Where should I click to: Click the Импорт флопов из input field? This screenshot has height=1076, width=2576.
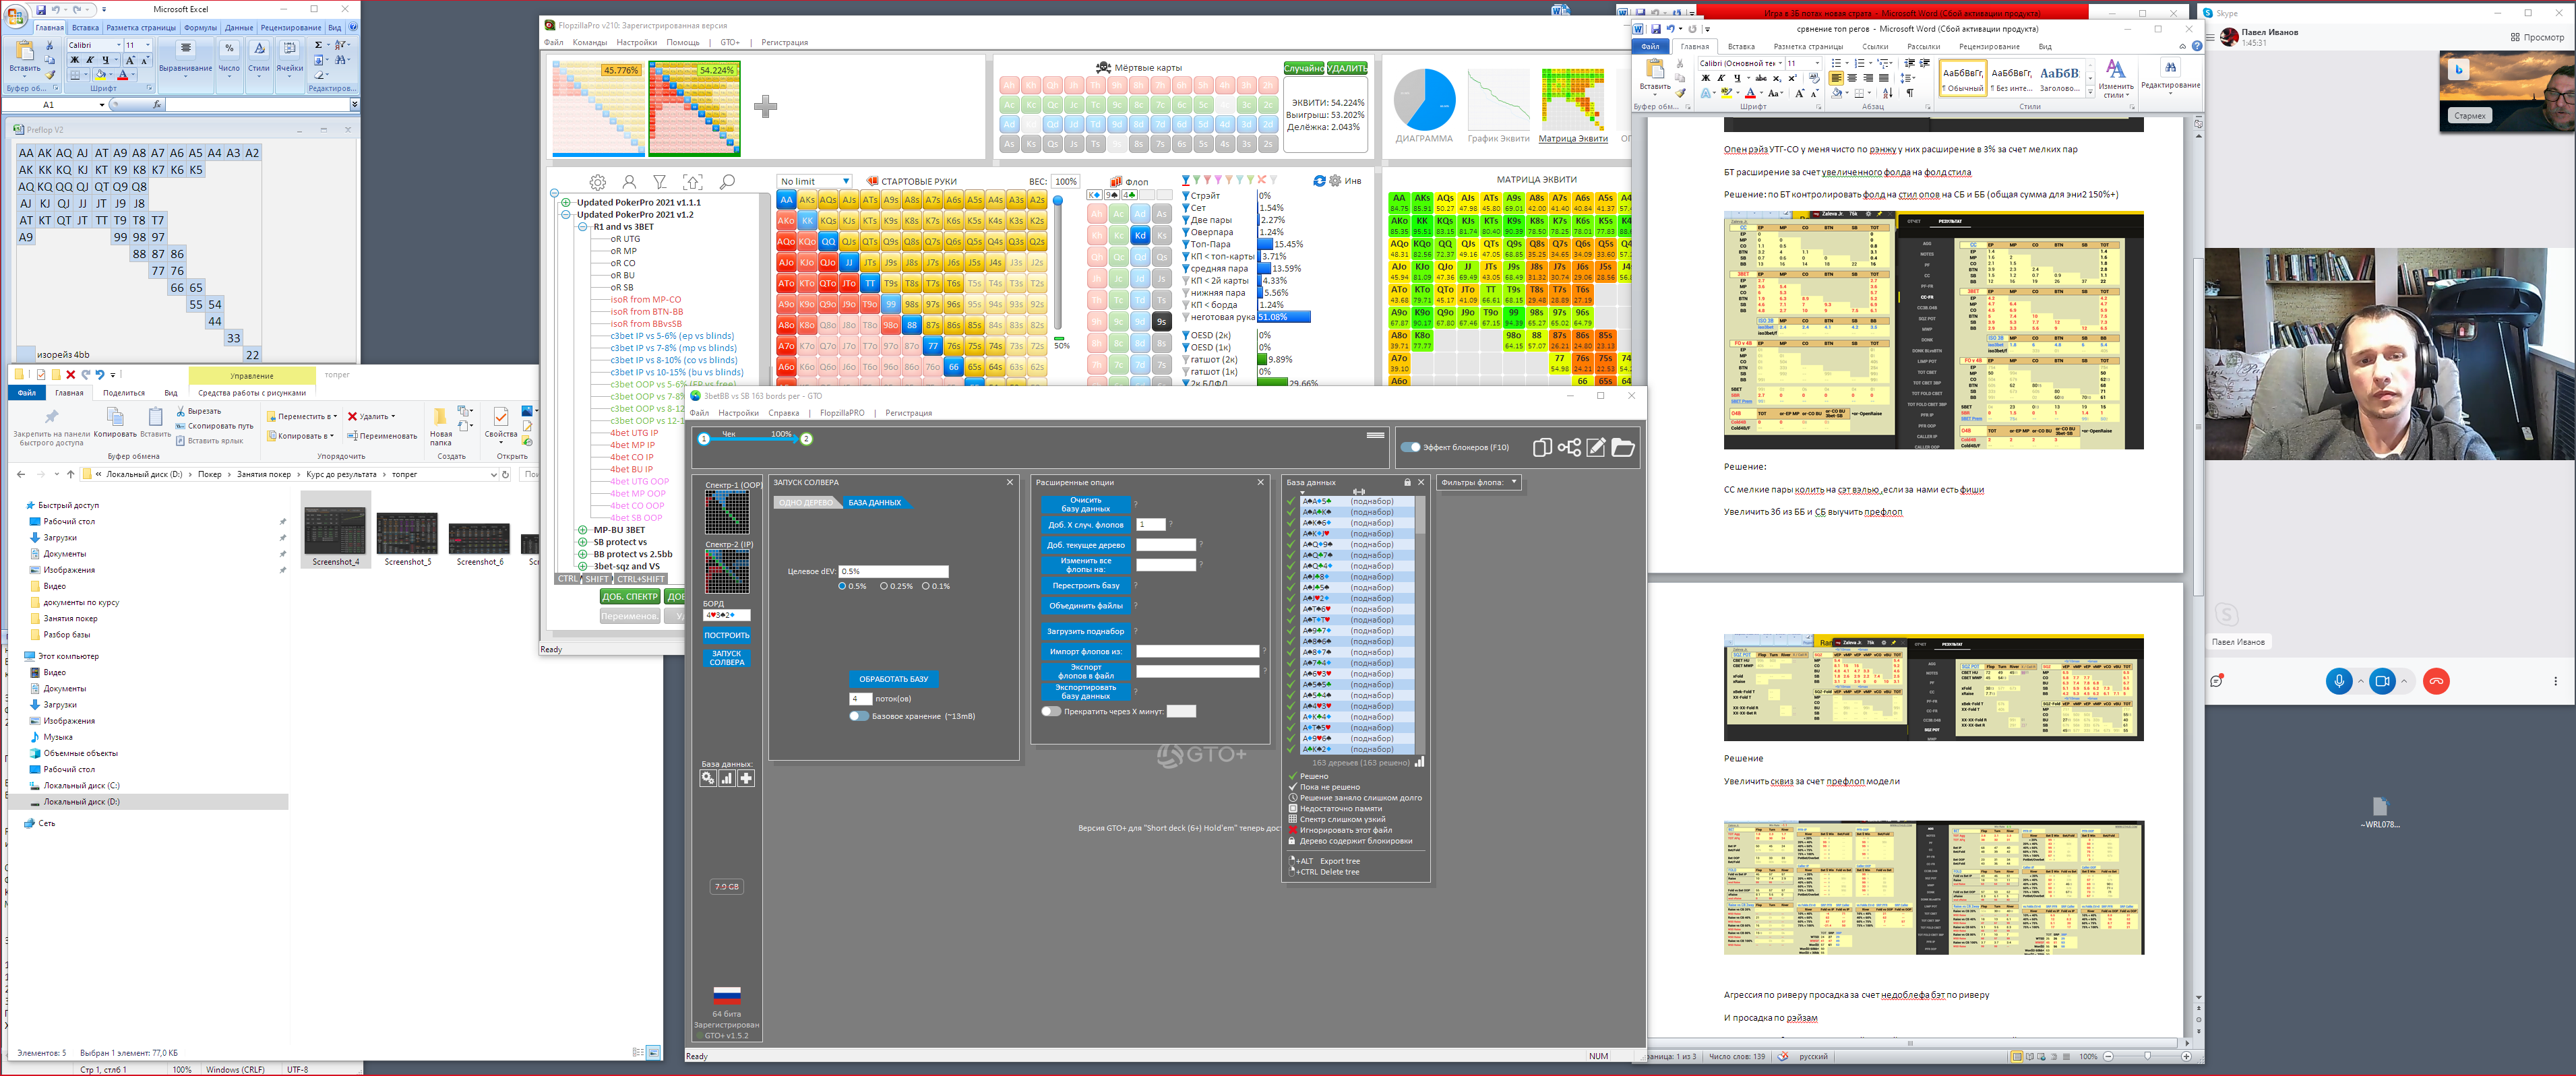(1197, 651)
